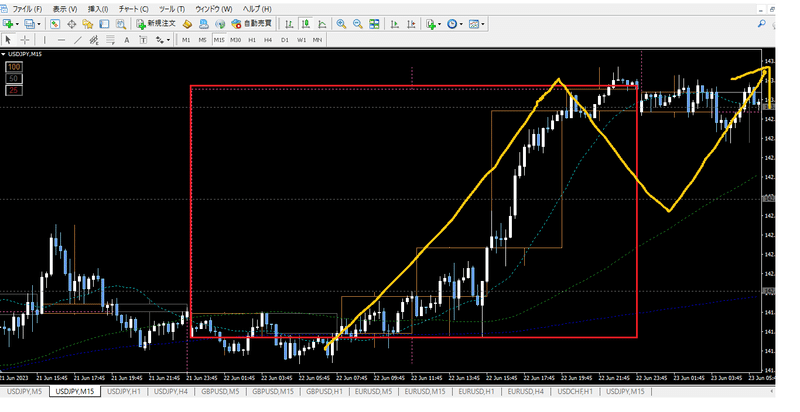The width and height of the screenshot is (800, 412).
Task: Expand the Arrows objects dropdown arrow
Action: click(x=168, y=40)
